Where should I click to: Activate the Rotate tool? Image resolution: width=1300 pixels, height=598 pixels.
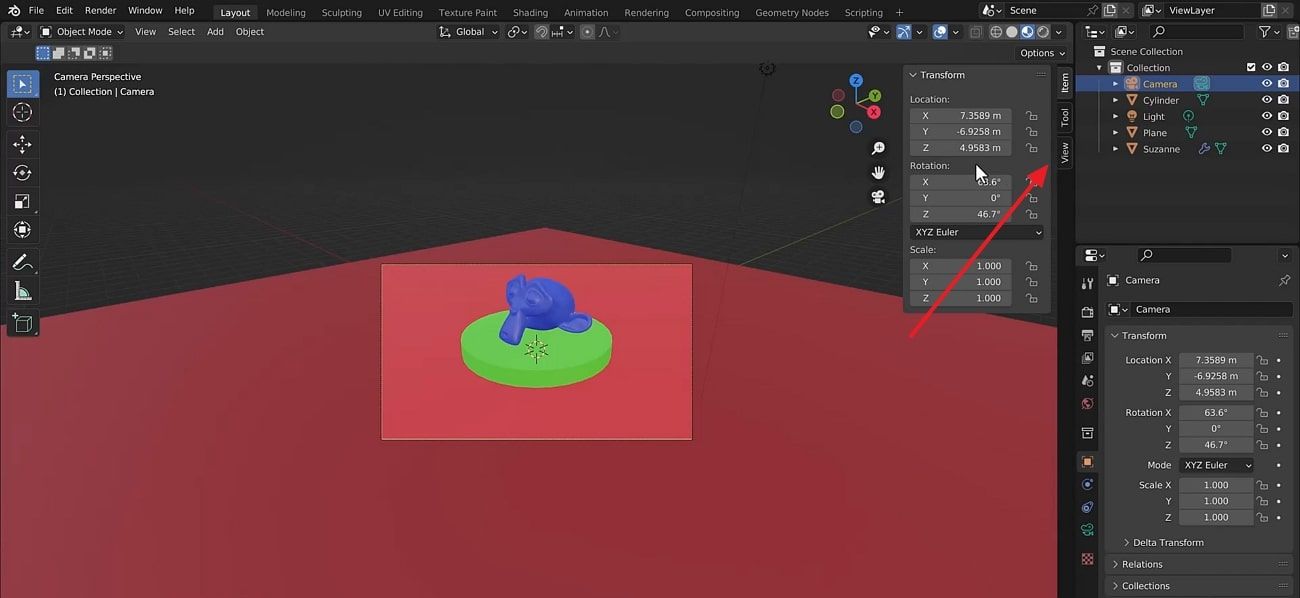(x=22, y=172)
